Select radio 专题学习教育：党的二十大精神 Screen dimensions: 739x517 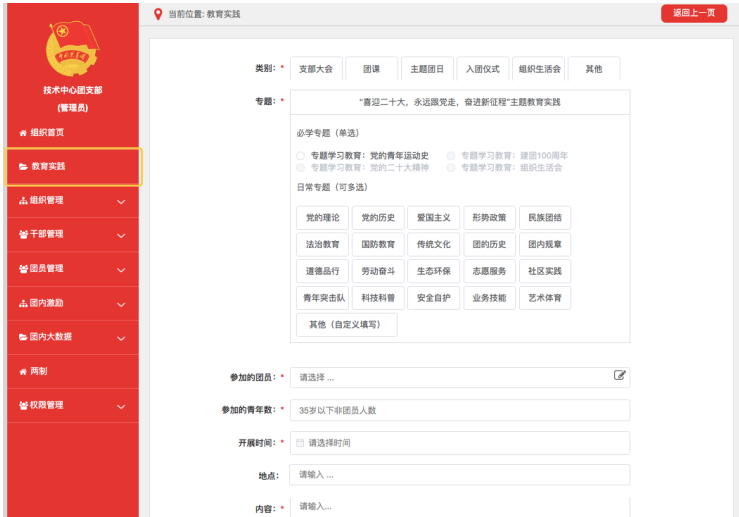[x=301, y=168]
